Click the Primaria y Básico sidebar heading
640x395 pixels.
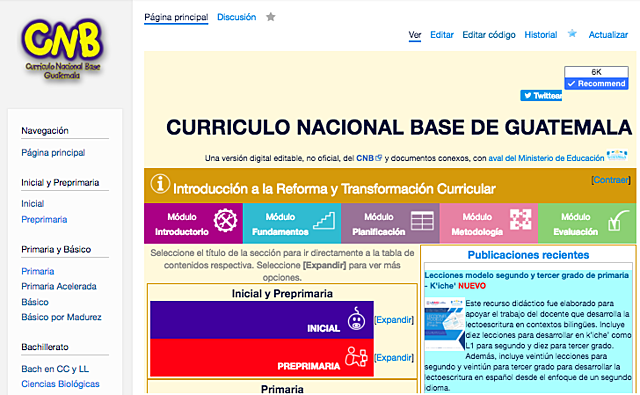coord(56,249)
